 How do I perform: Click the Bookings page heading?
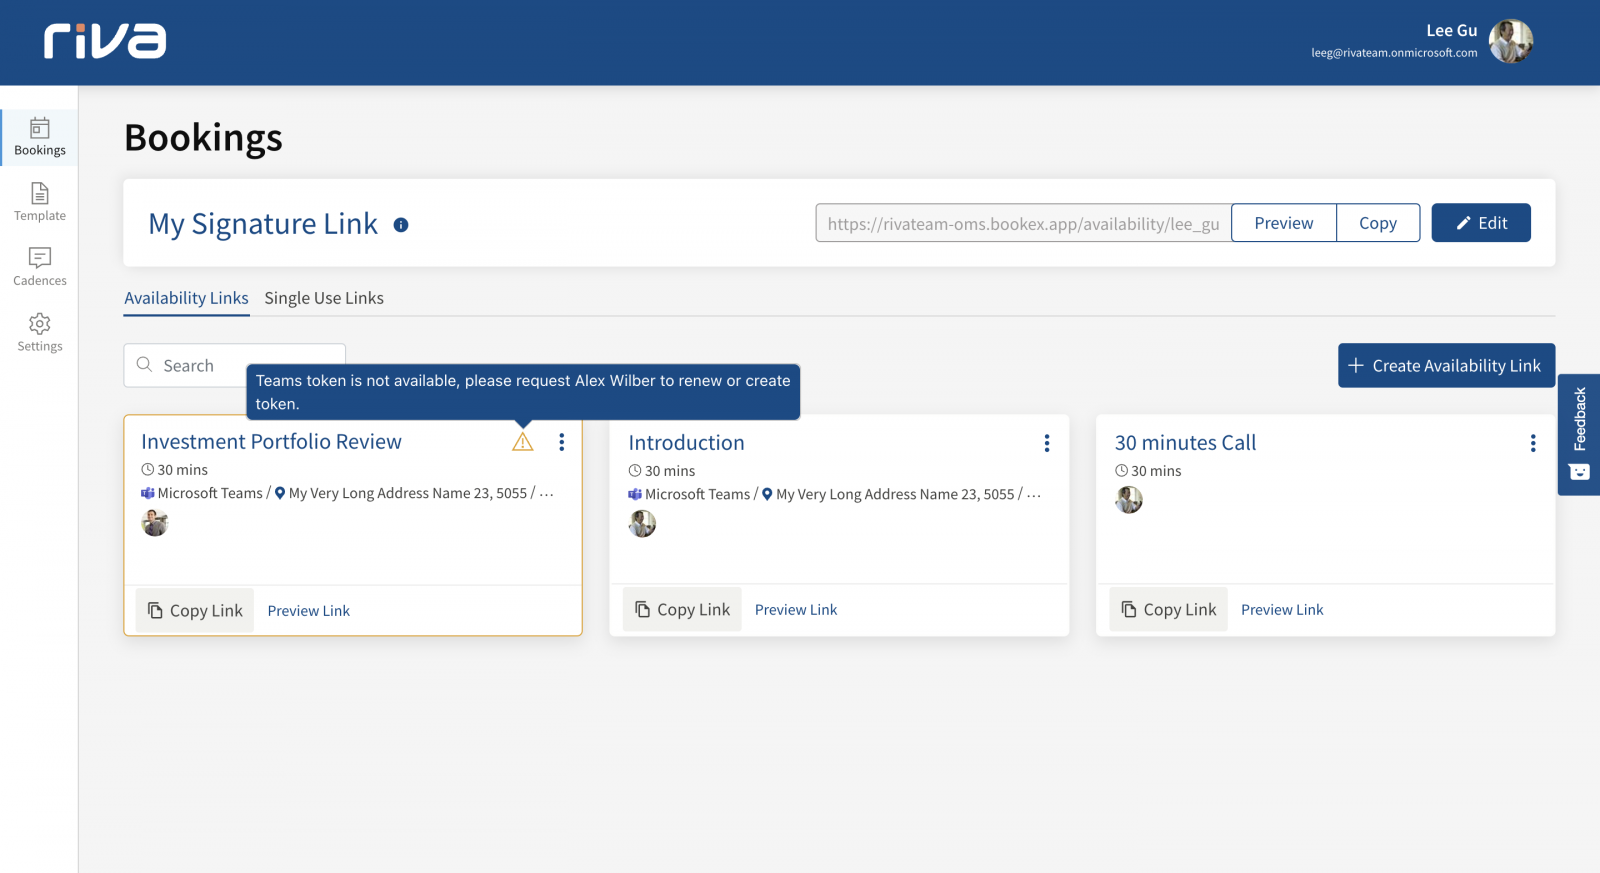click(x=203, y=138)
